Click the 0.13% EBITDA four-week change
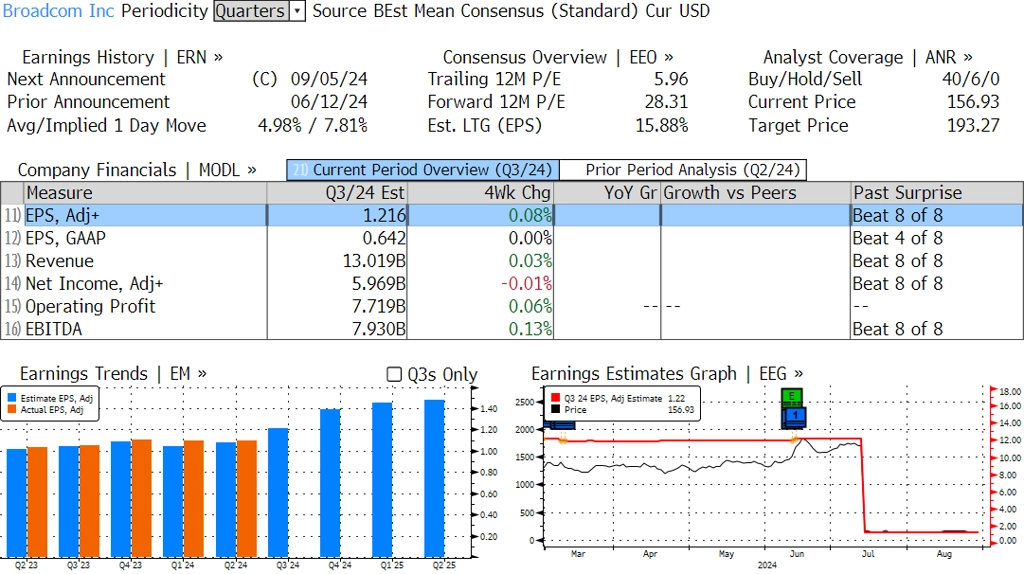 (x=530, y=329)
